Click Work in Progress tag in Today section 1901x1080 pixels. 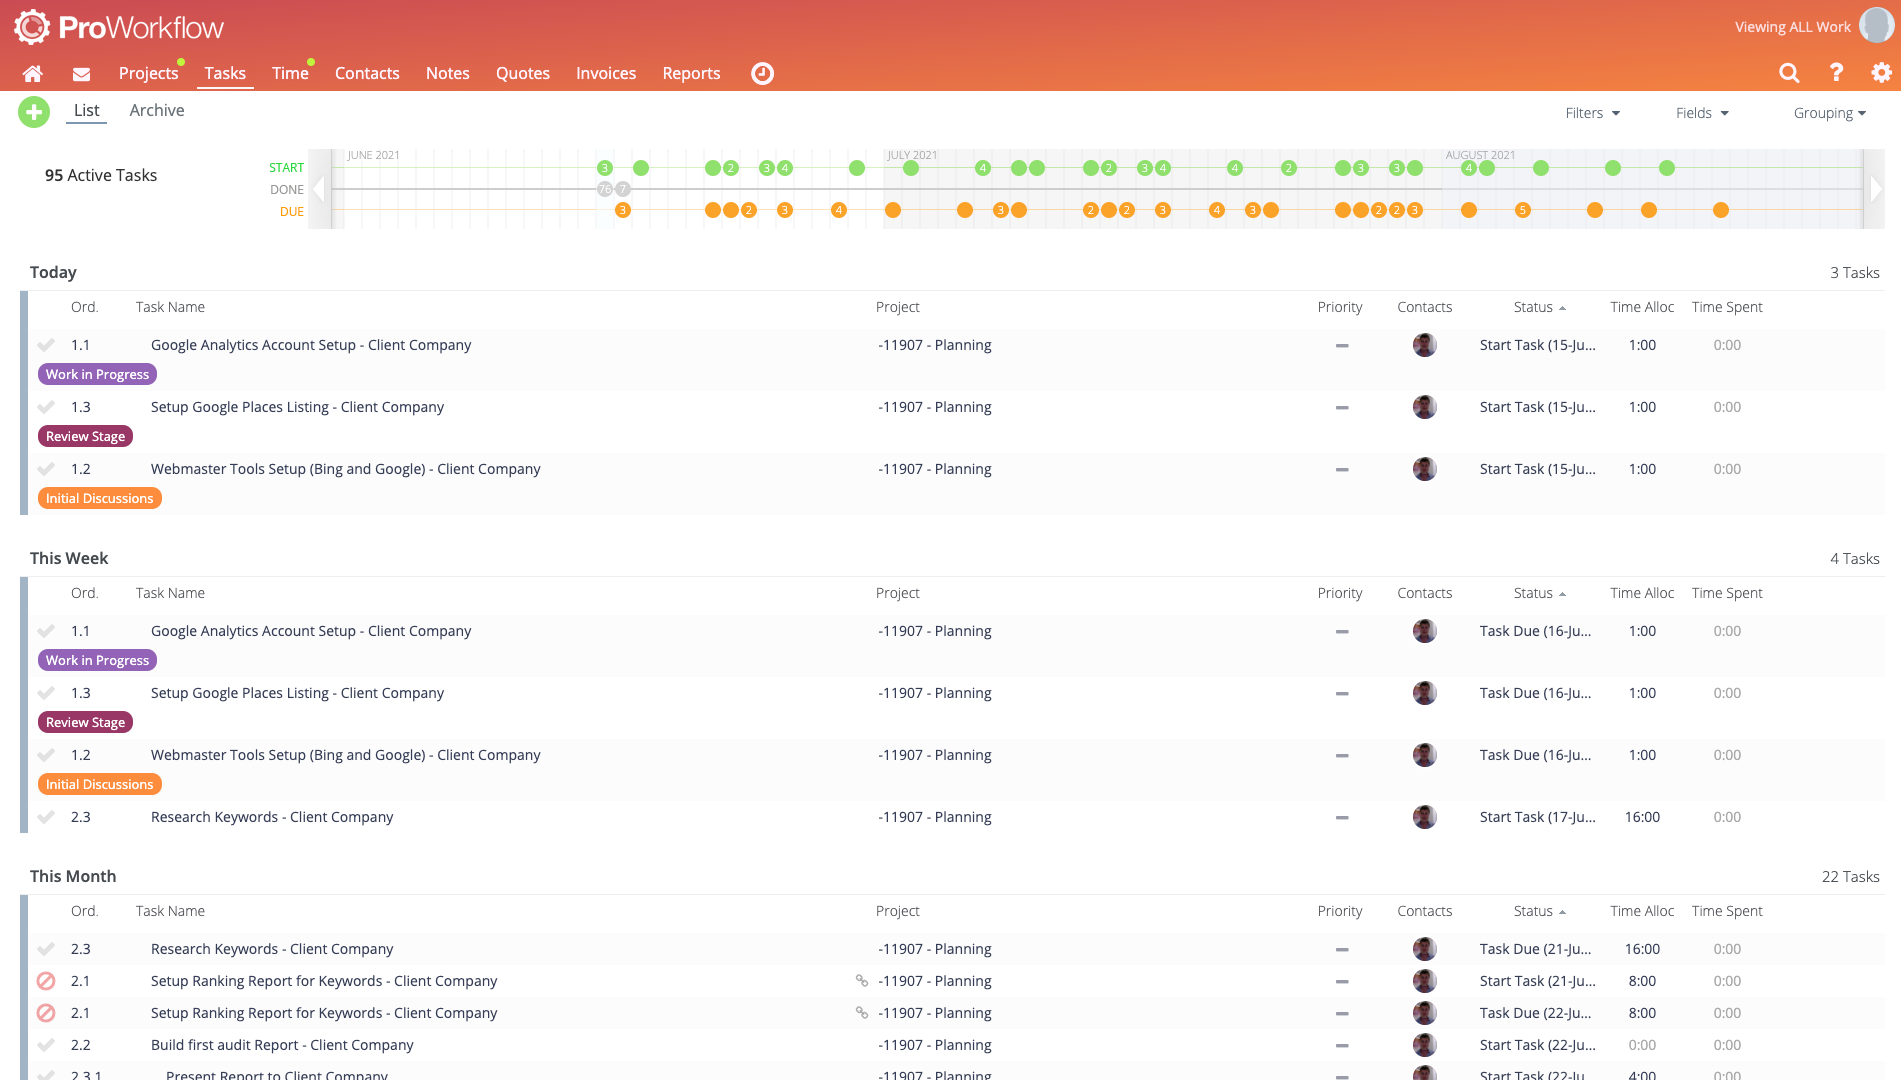[97, 374]
